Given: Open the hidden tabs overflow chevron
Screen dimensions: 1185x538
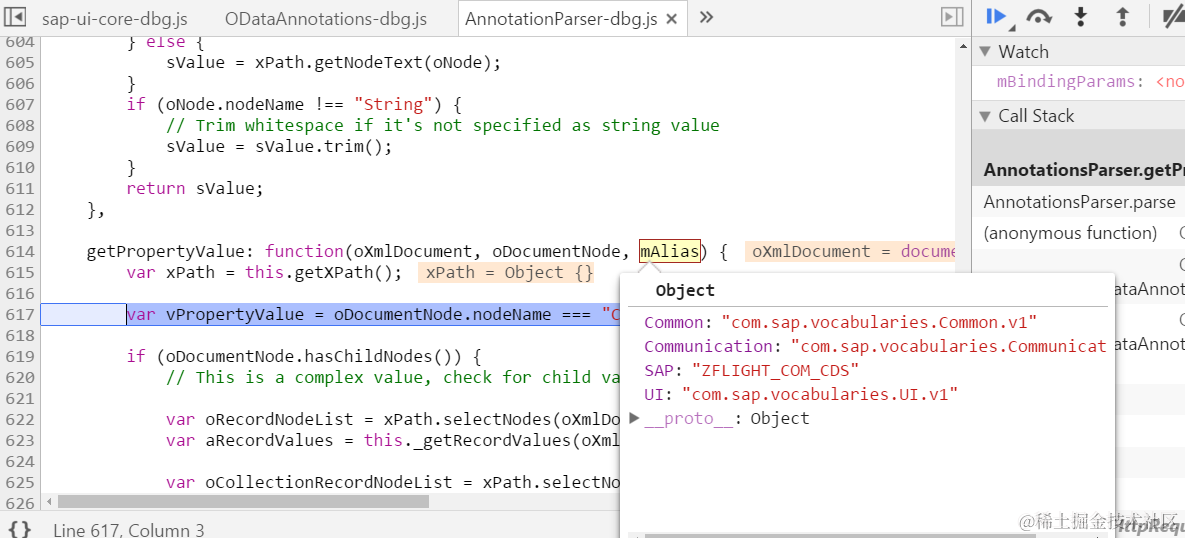Looking at the screenshot, I should (707, 17).
